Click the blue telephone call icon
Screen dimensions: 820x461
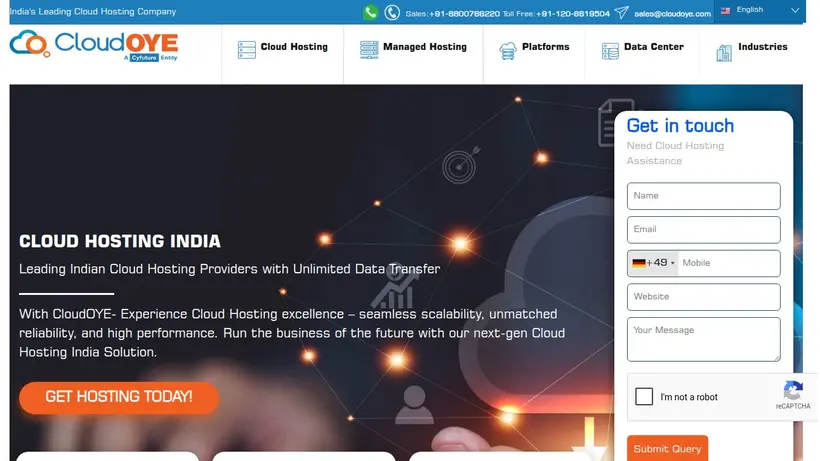click(392, 13)
